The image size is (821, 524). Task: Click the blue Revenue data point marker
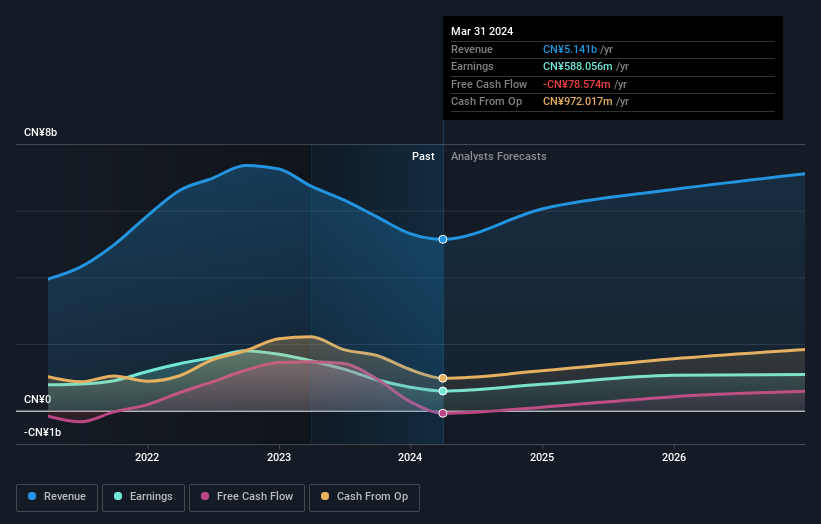pyautogui.click(x=443, y=239)
